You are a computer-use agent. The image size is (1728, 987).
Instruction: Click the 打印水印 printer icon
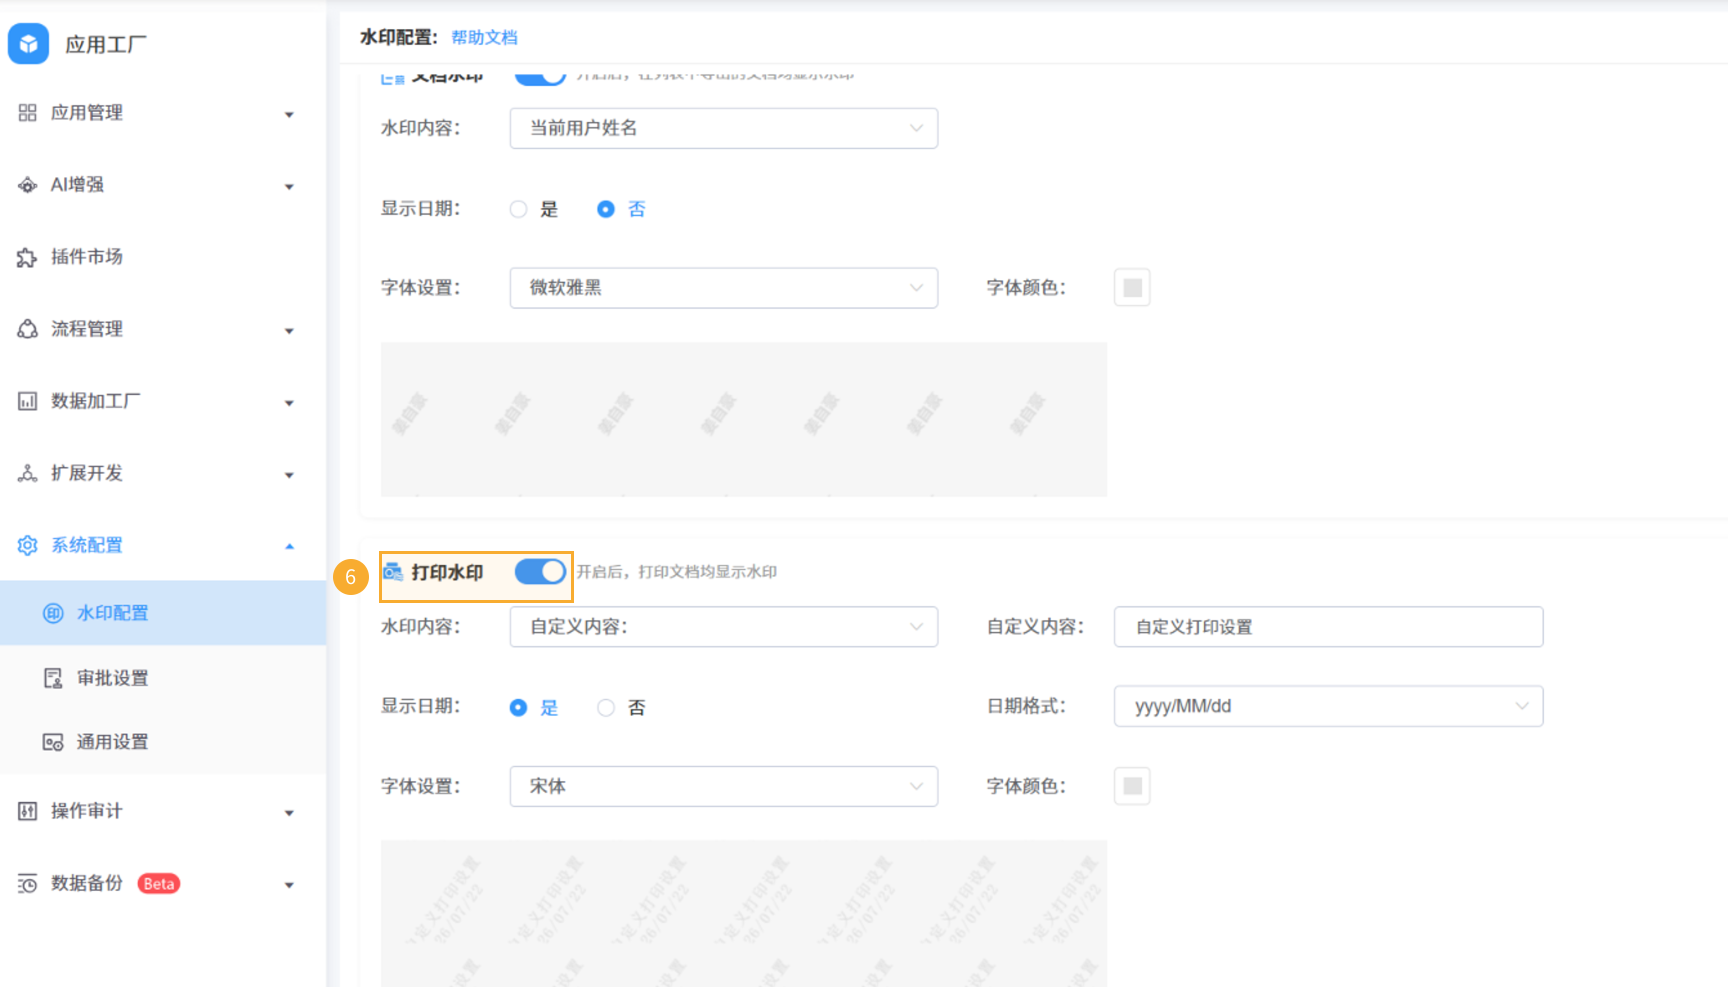tap(393, 572)
